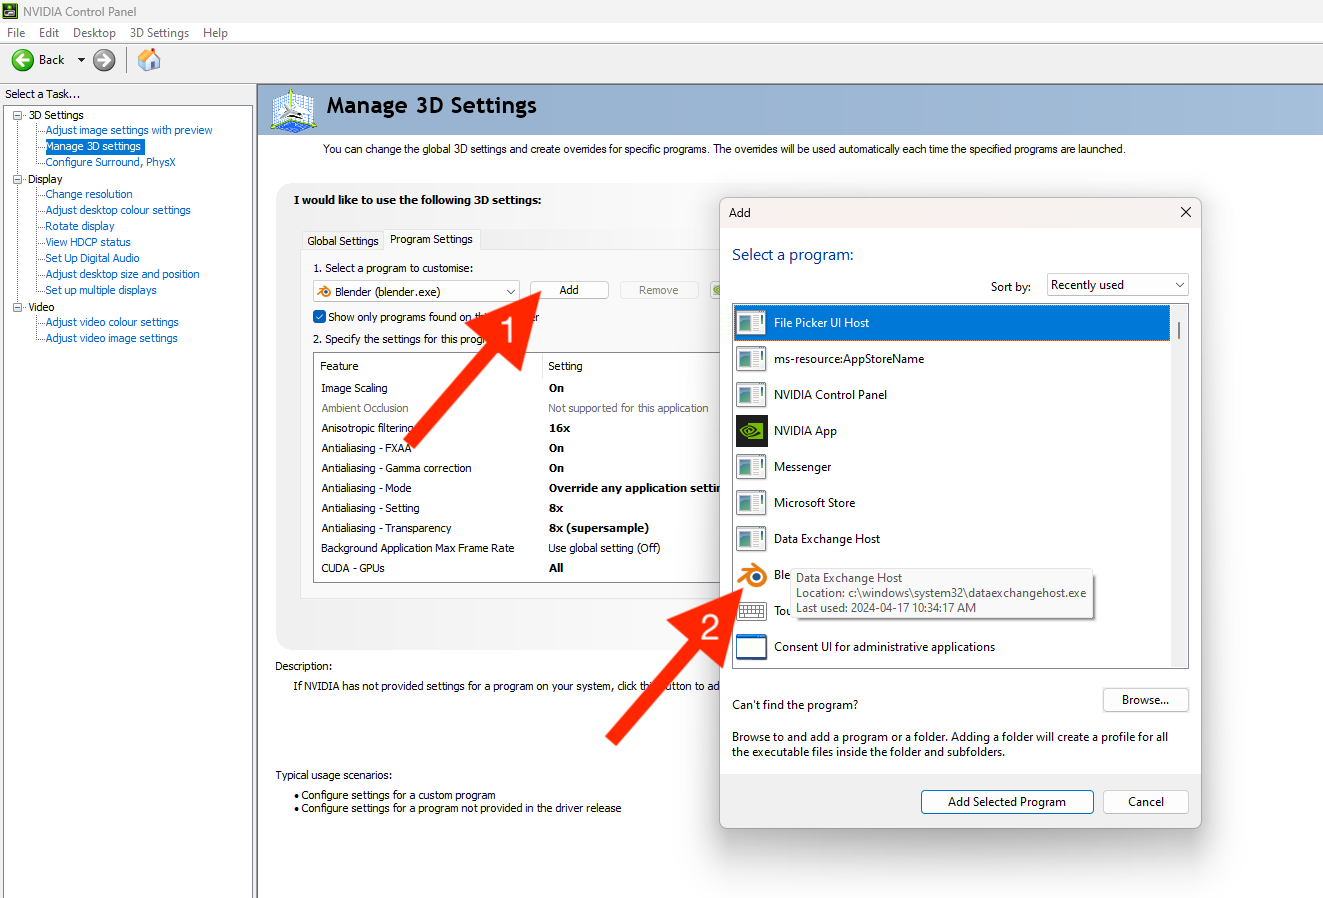Open the File menu

[x=16, y=33]
